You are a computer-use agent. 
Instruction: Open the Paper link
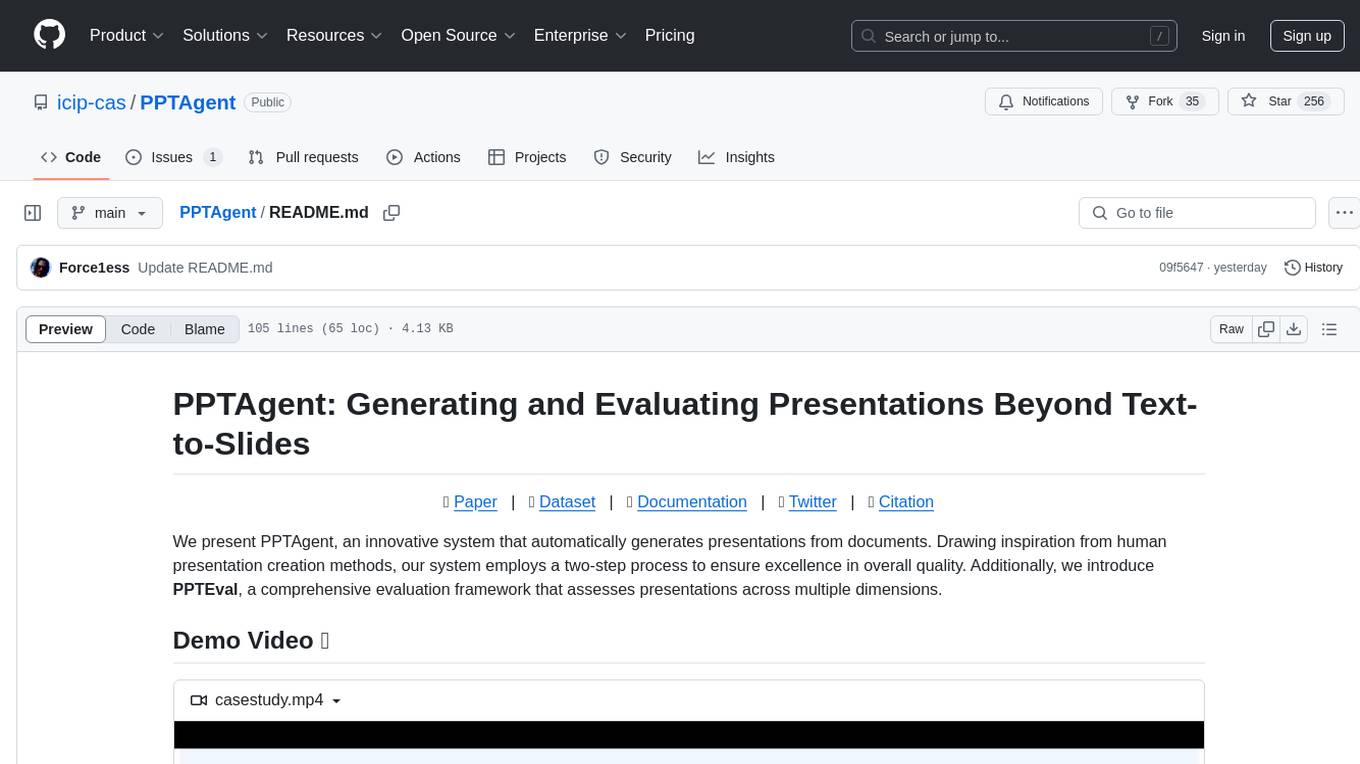pos(475,502)
